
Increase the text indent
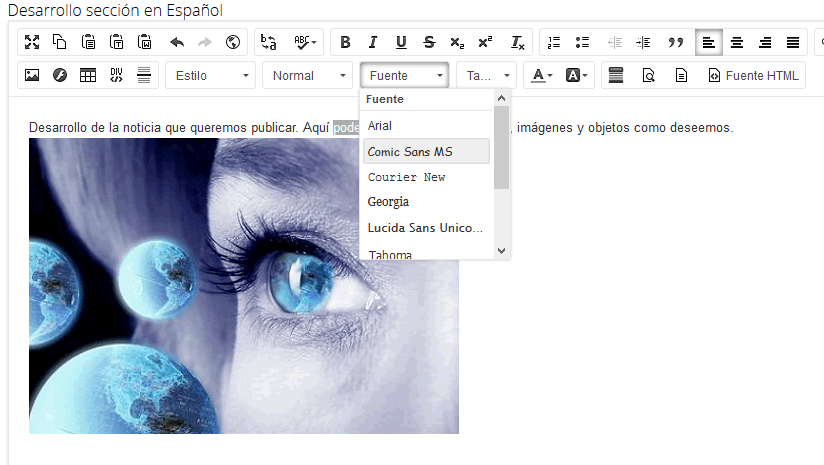643,42
